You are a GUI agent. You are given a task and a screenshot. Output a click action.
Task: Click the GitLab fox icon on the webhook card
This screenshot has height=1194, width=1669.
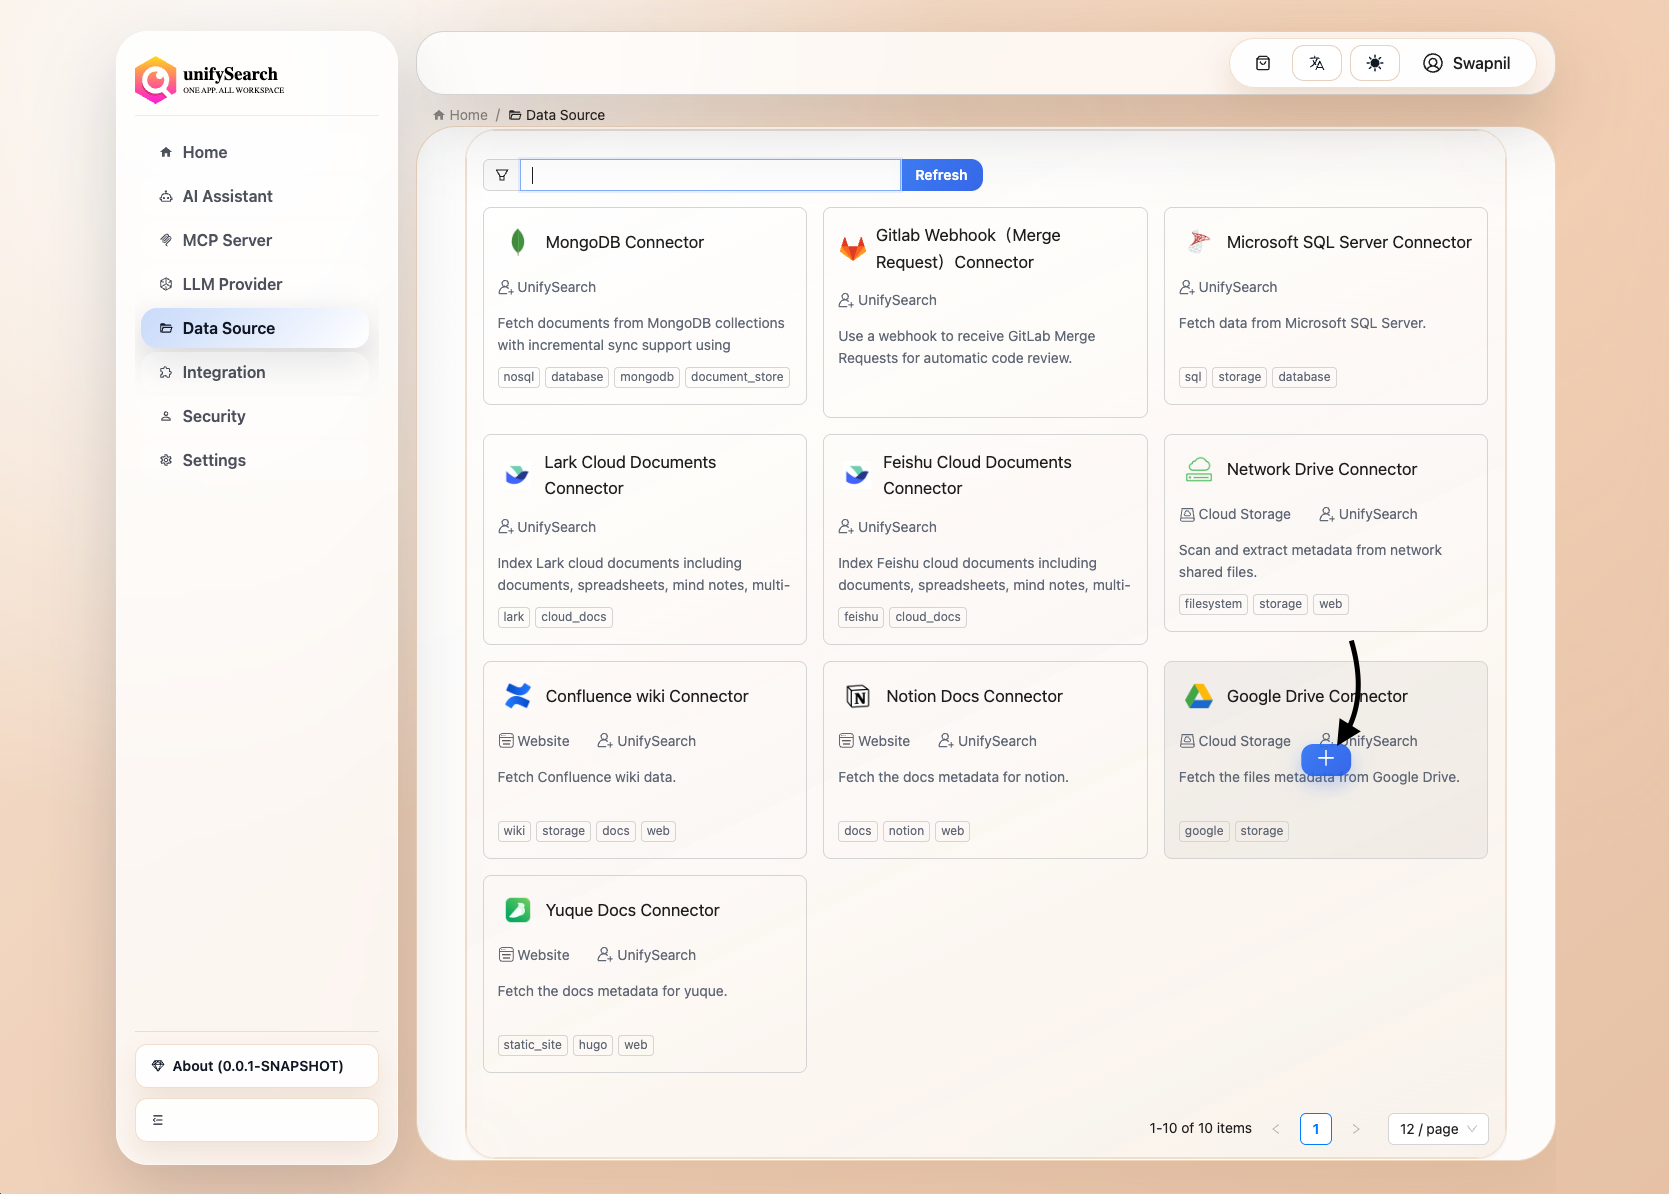point(852,248)
